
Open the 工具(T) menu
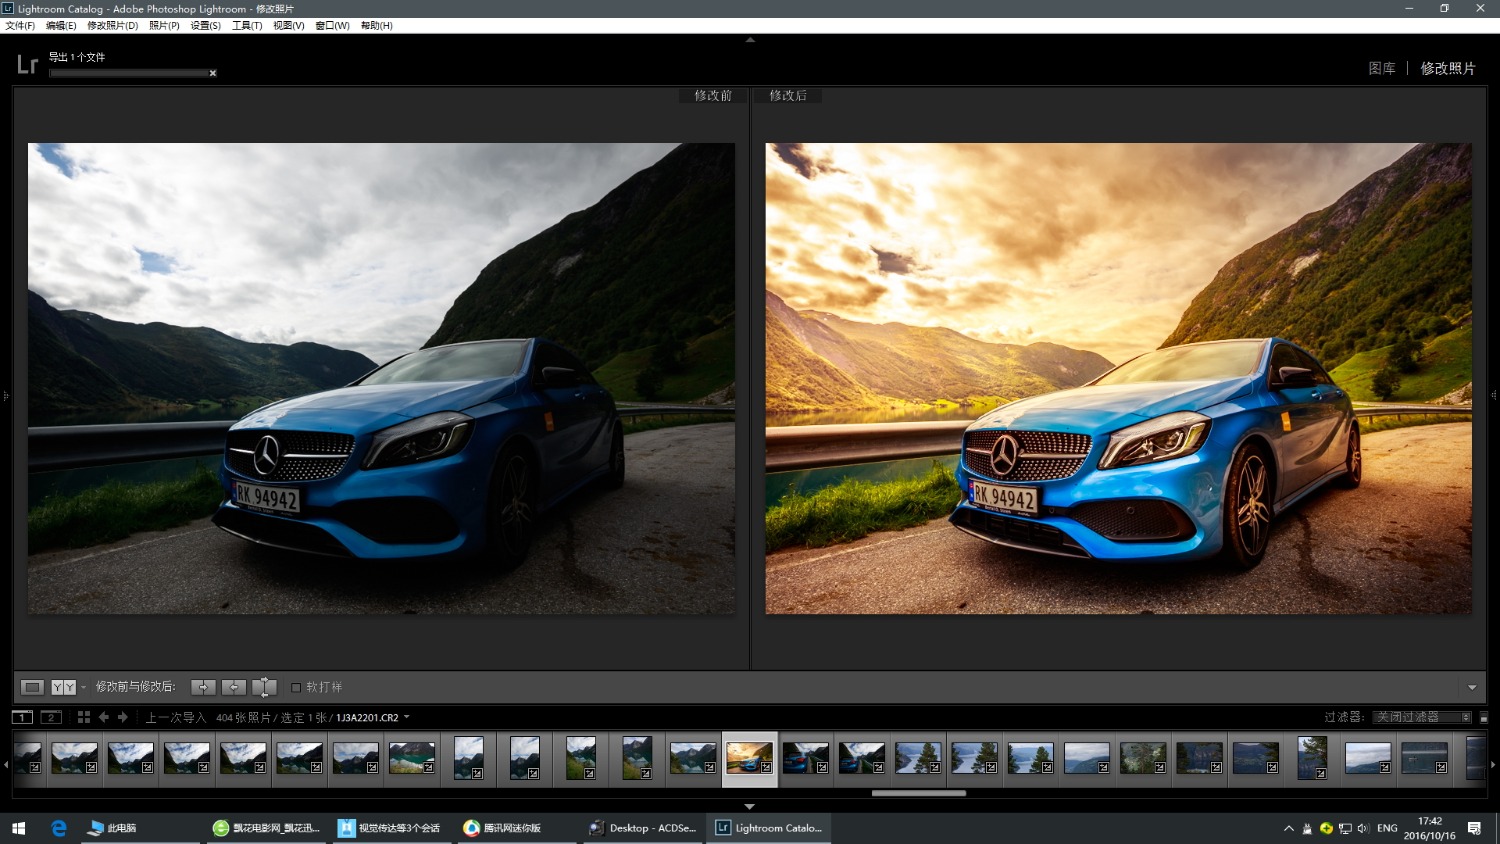pos(247,26)
